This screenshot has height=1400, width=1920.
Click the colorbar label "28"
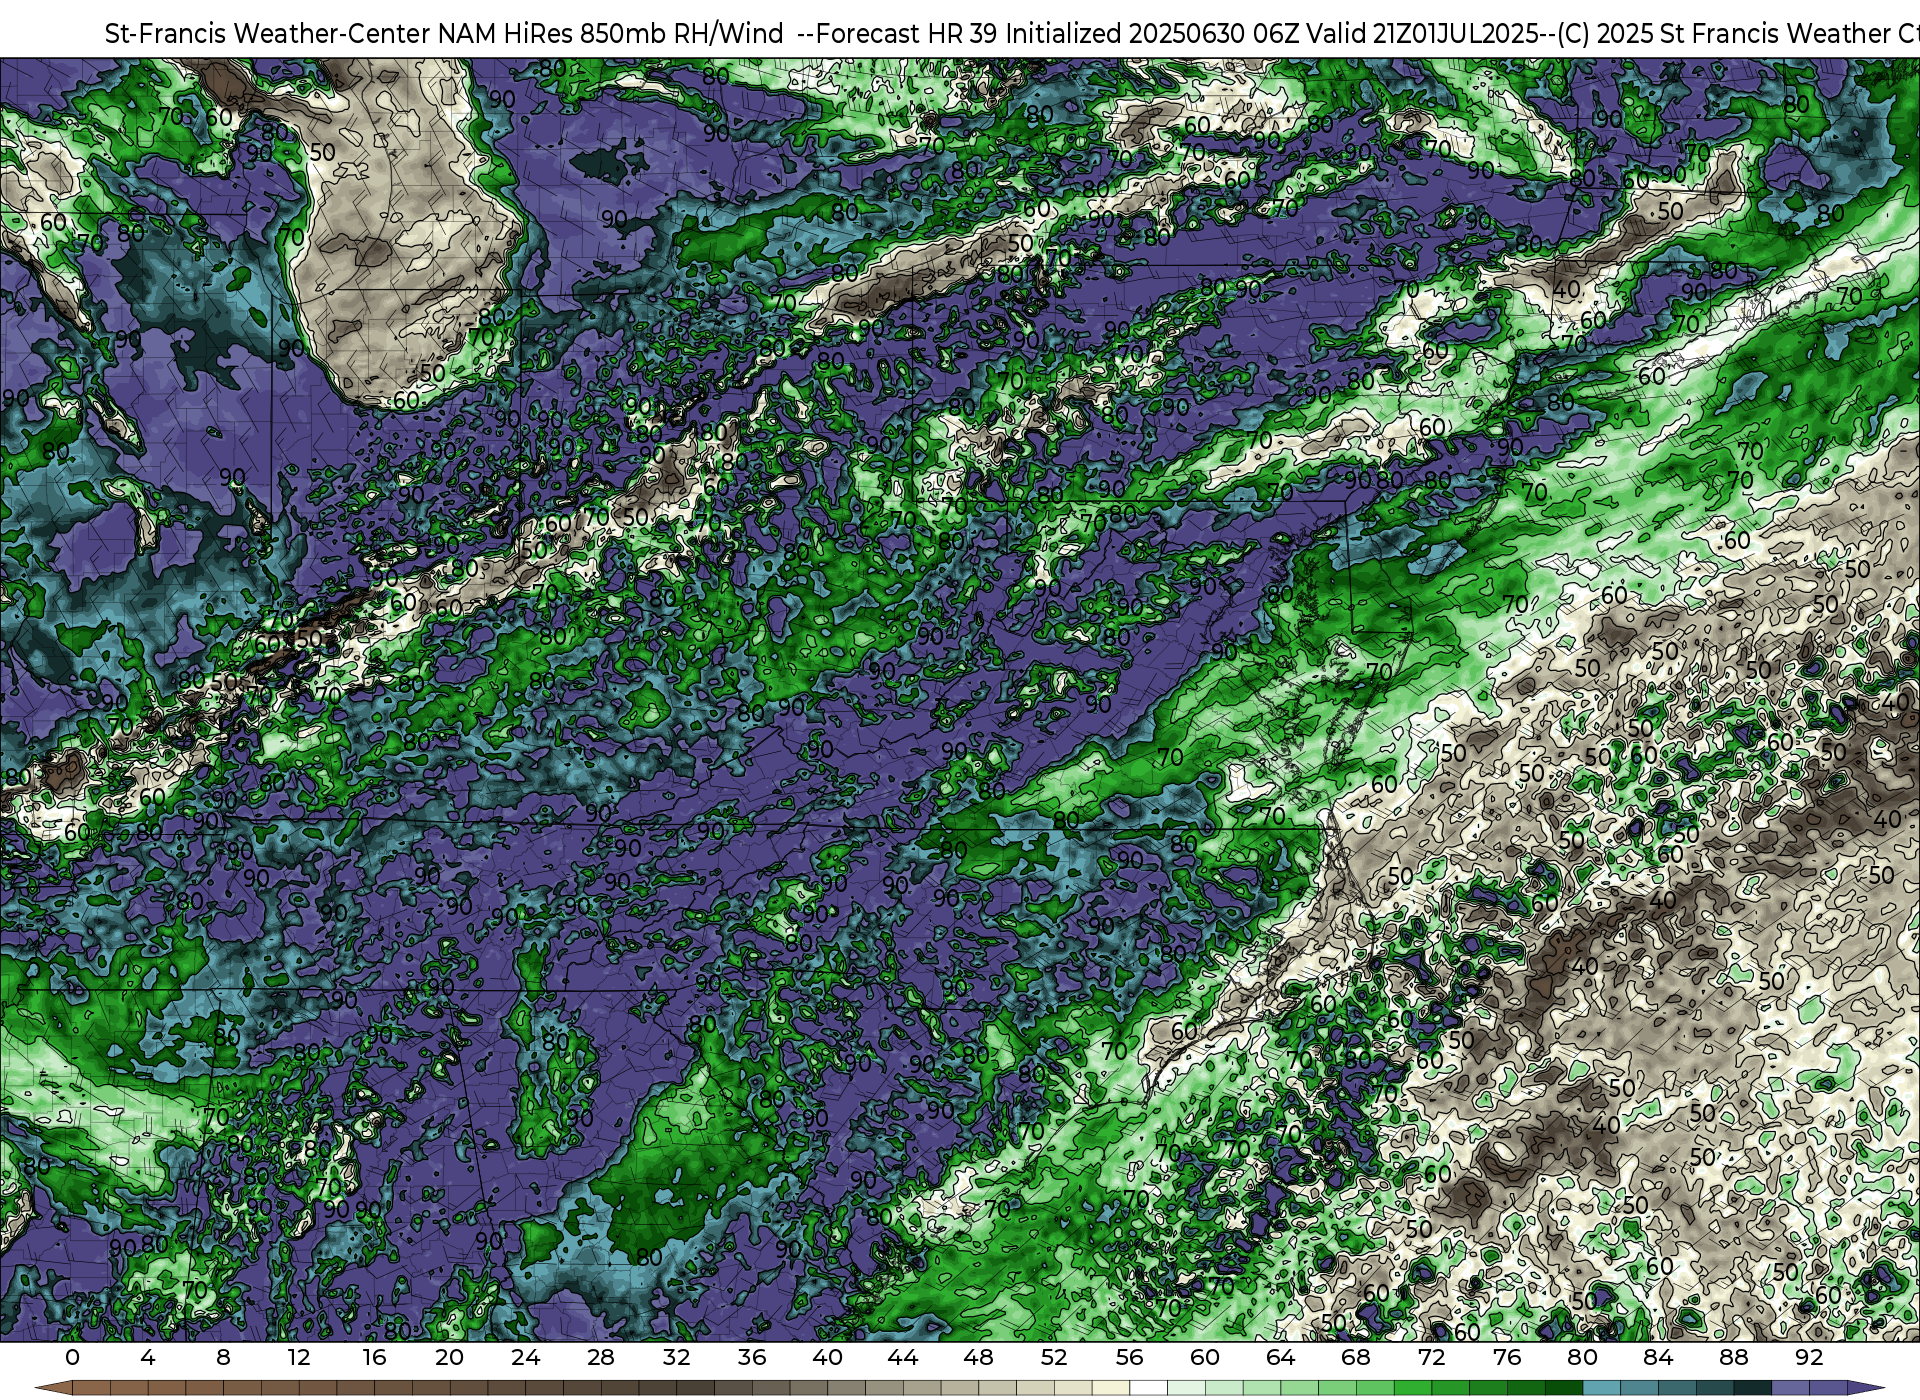pos(601,1358)
